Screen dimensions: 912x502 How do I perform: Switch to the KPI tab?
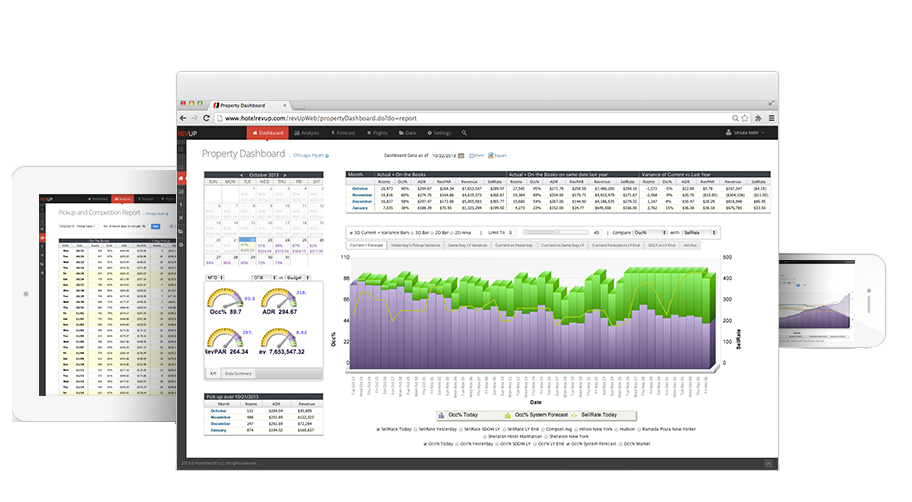tap(213, 373)
